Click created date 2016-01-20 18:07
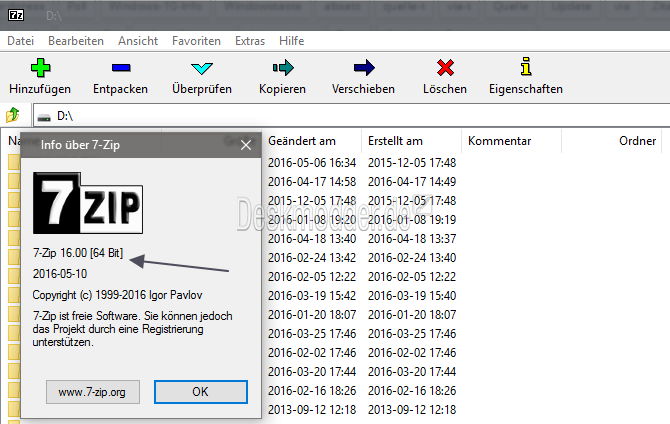670x424 pixels. [x=412, y=315]
